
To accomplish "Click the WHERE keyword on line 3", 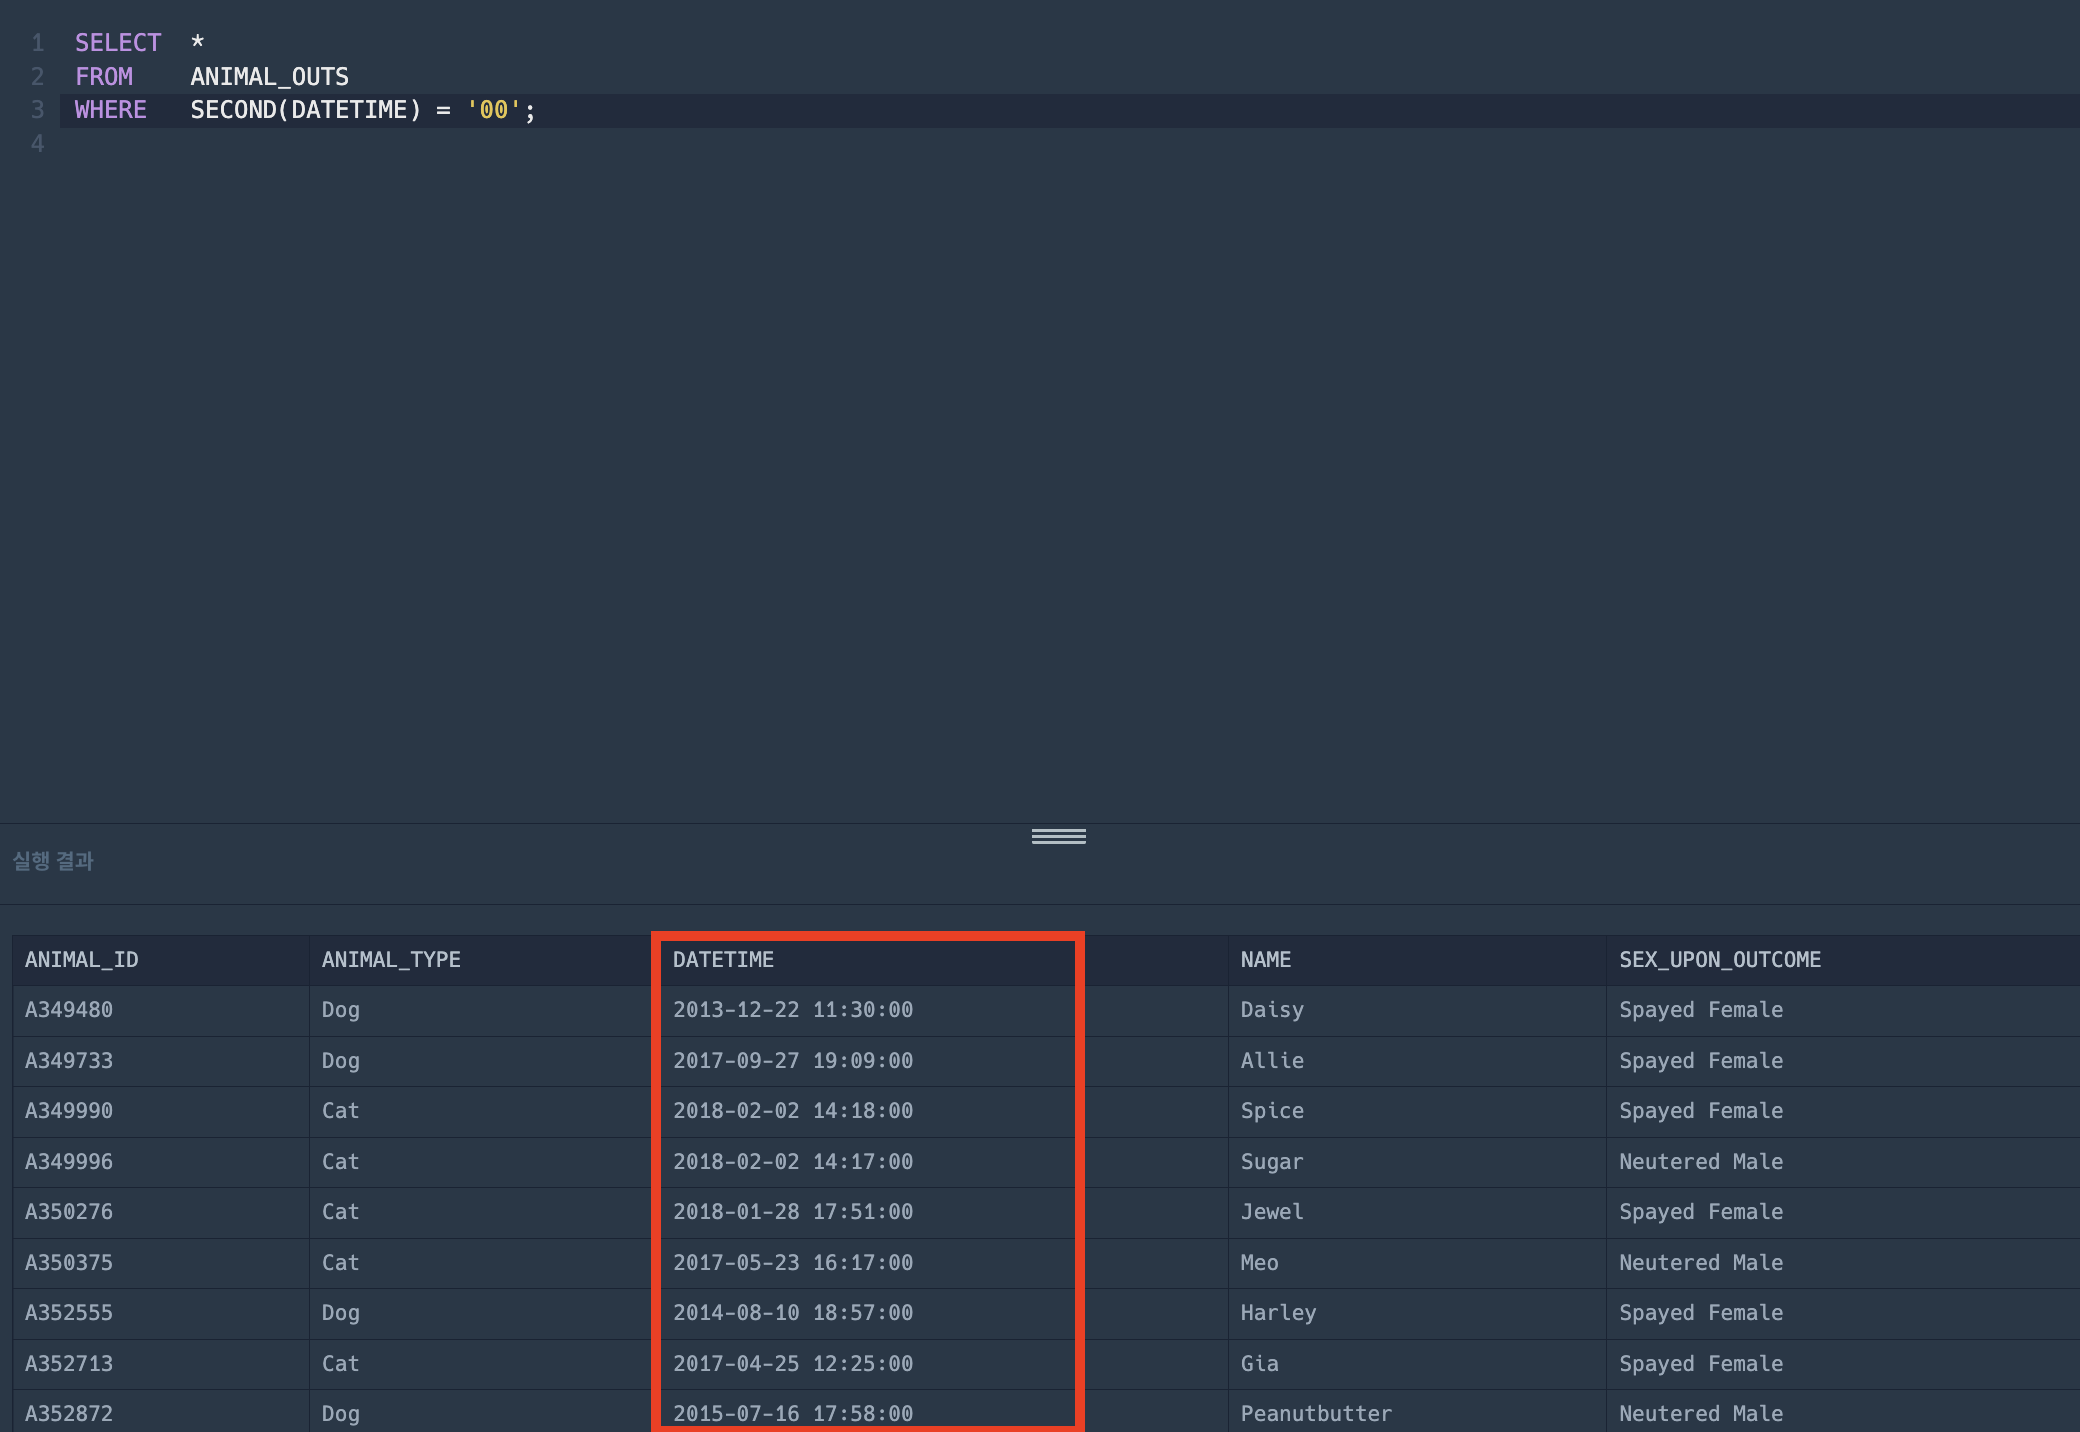I will coord(110,110).
